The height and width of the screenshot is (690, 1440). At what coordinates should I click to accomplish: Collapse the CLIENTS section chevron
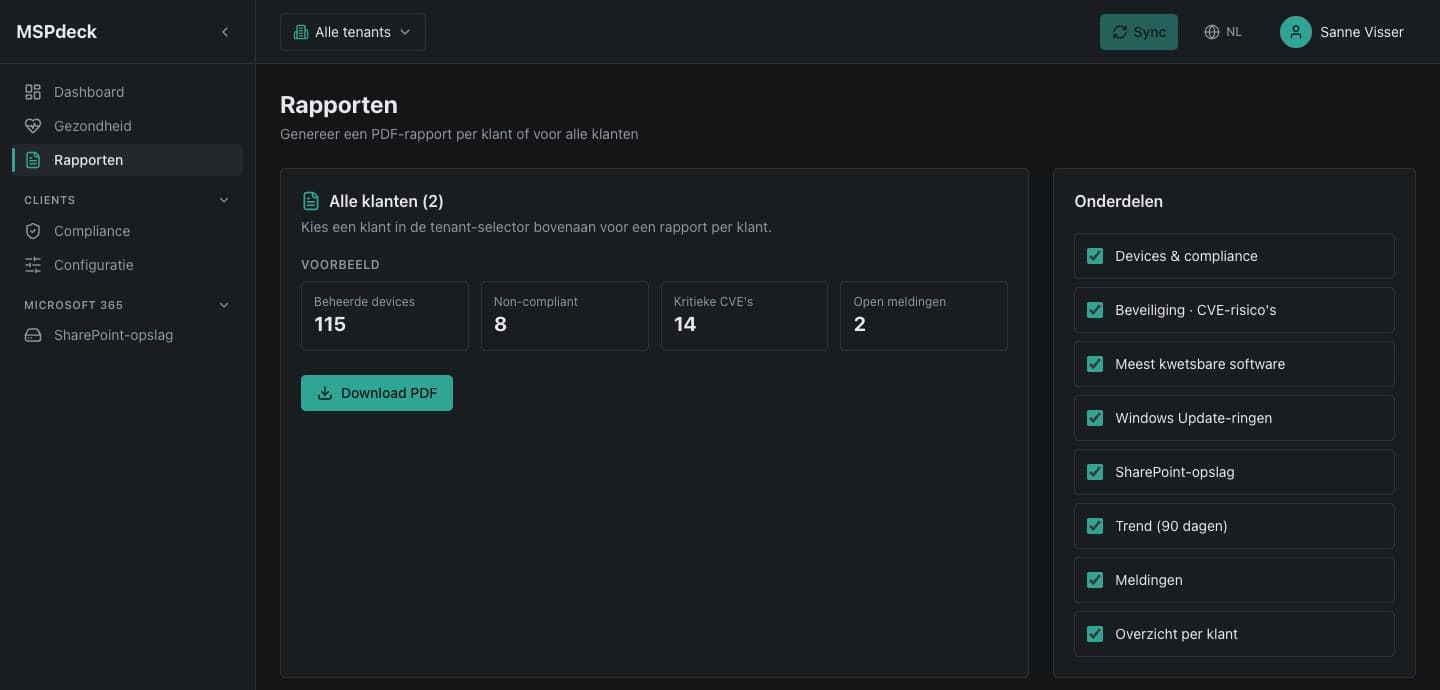(x=224, y=200)
